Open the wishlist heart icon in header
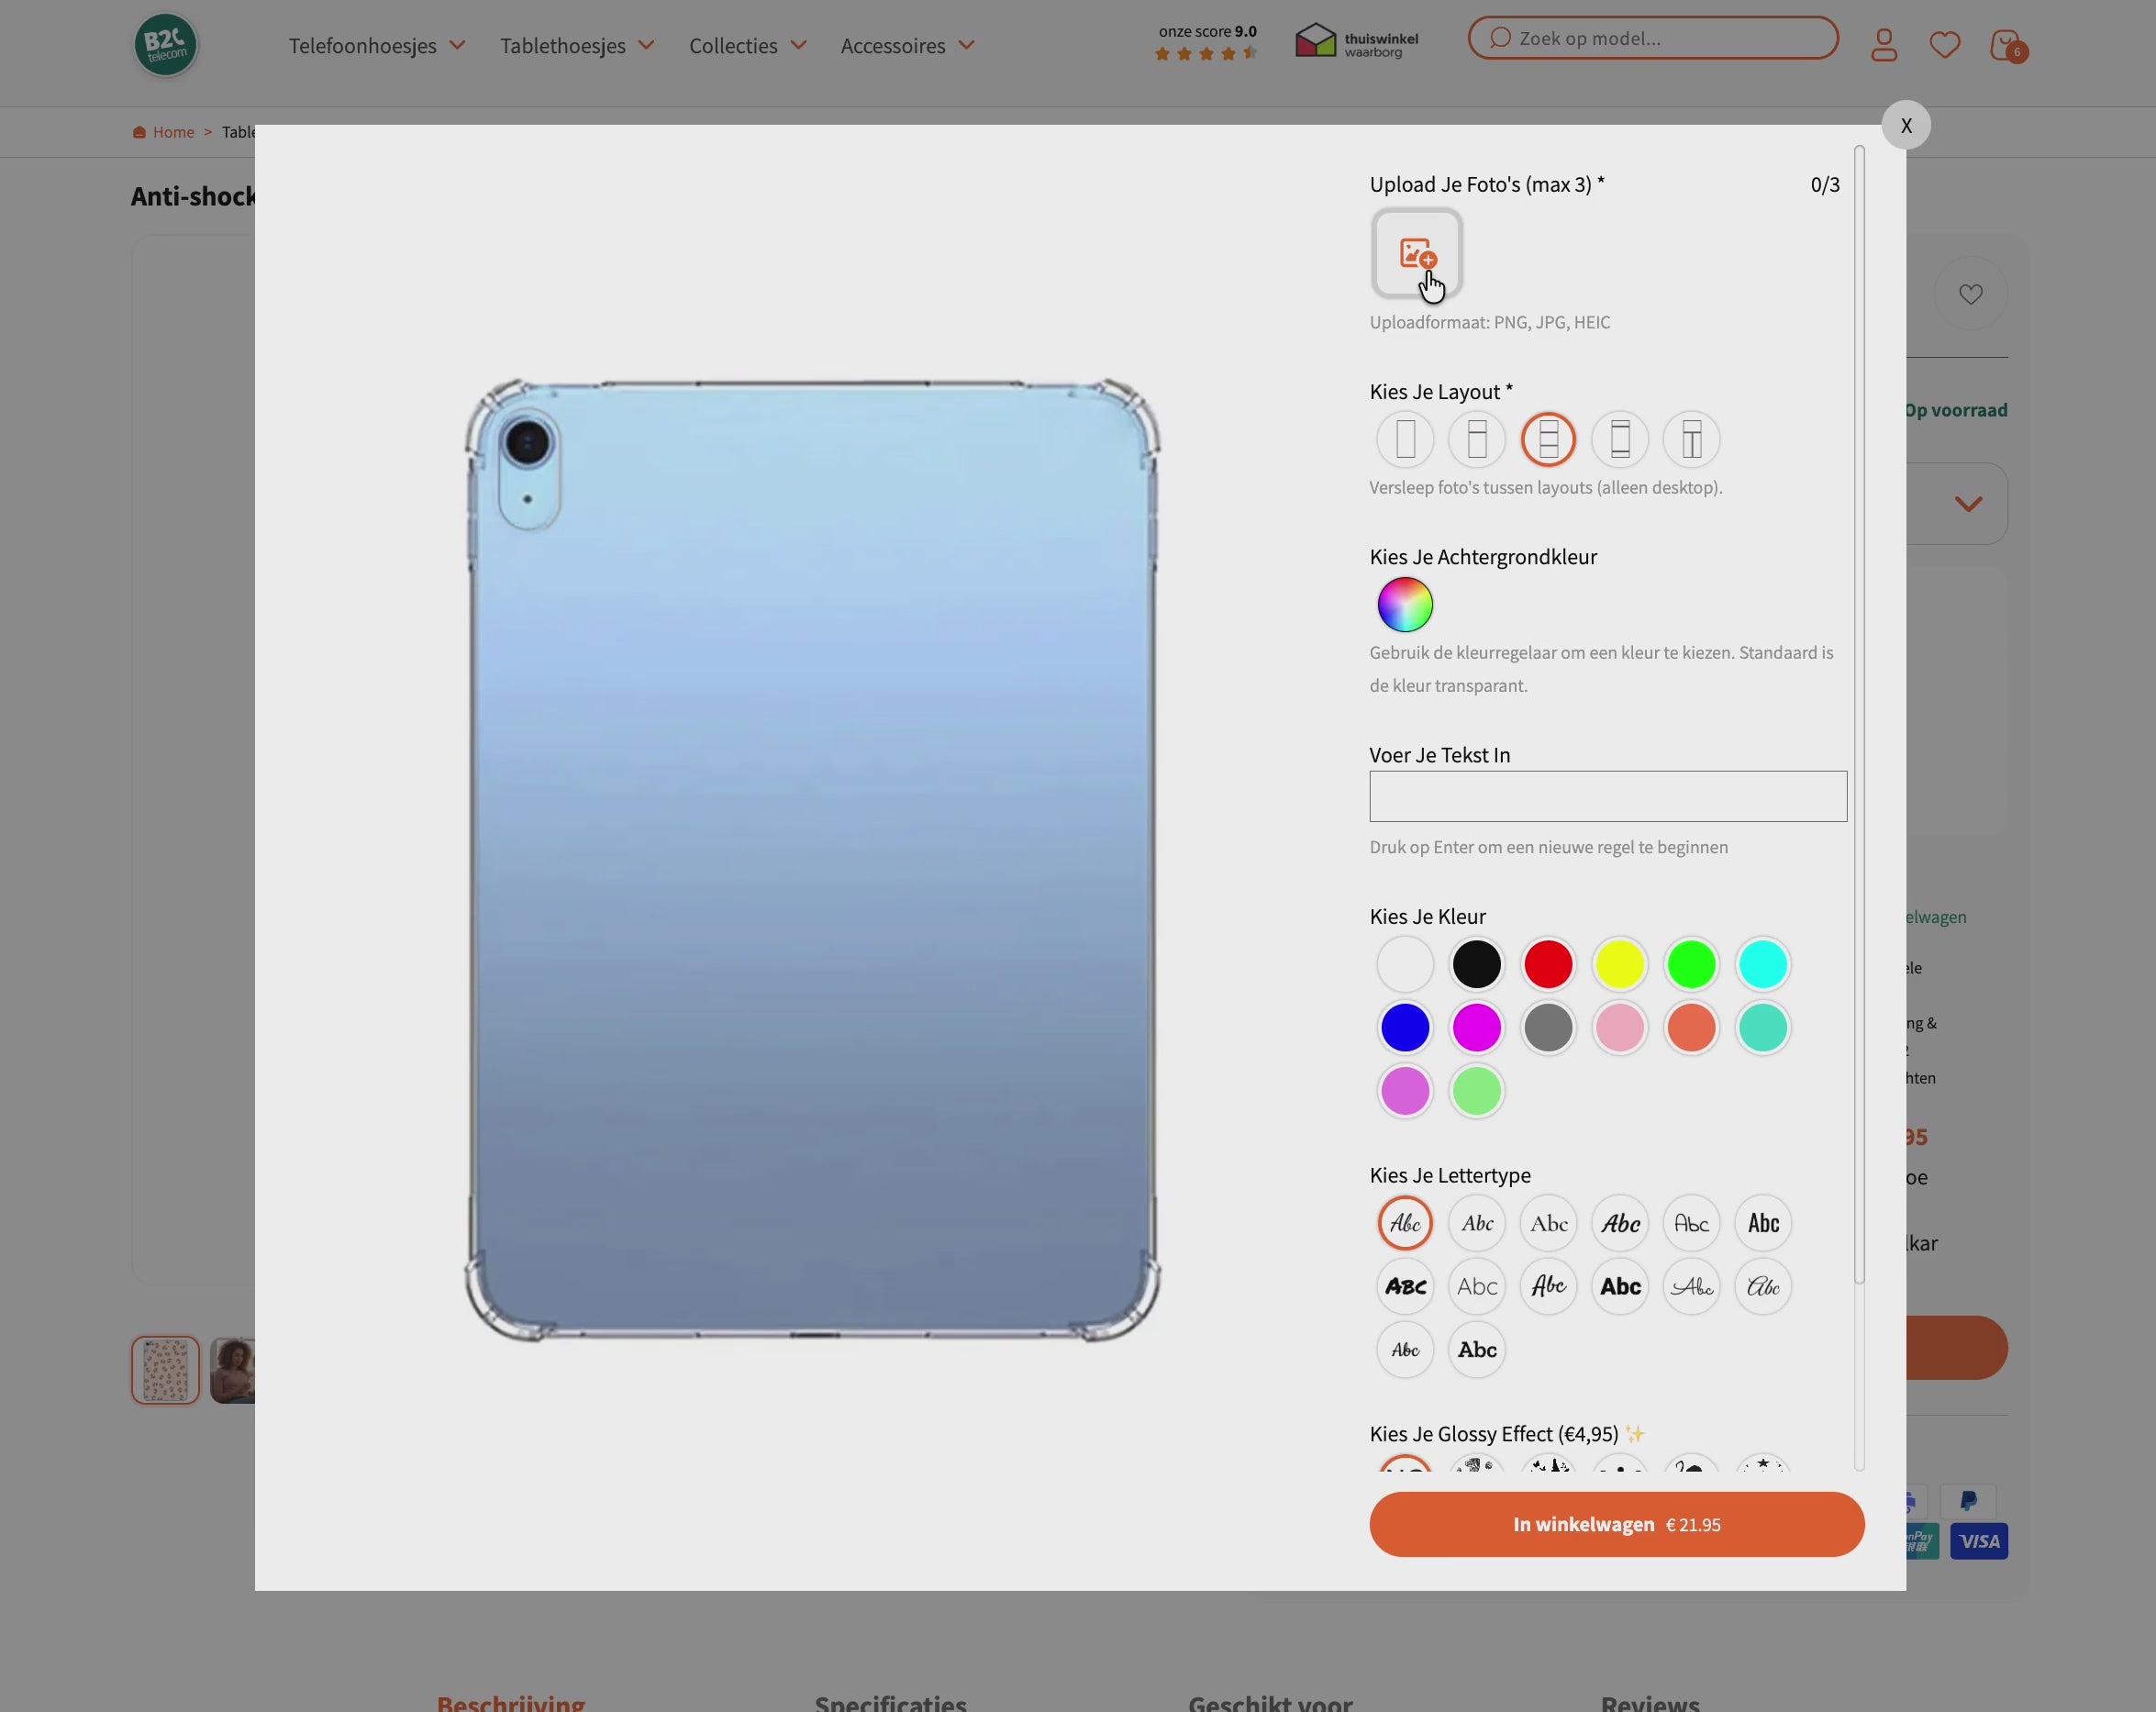This screenshot has height=1712, width=2156. pyautogui.click(x=1944, y=45)
